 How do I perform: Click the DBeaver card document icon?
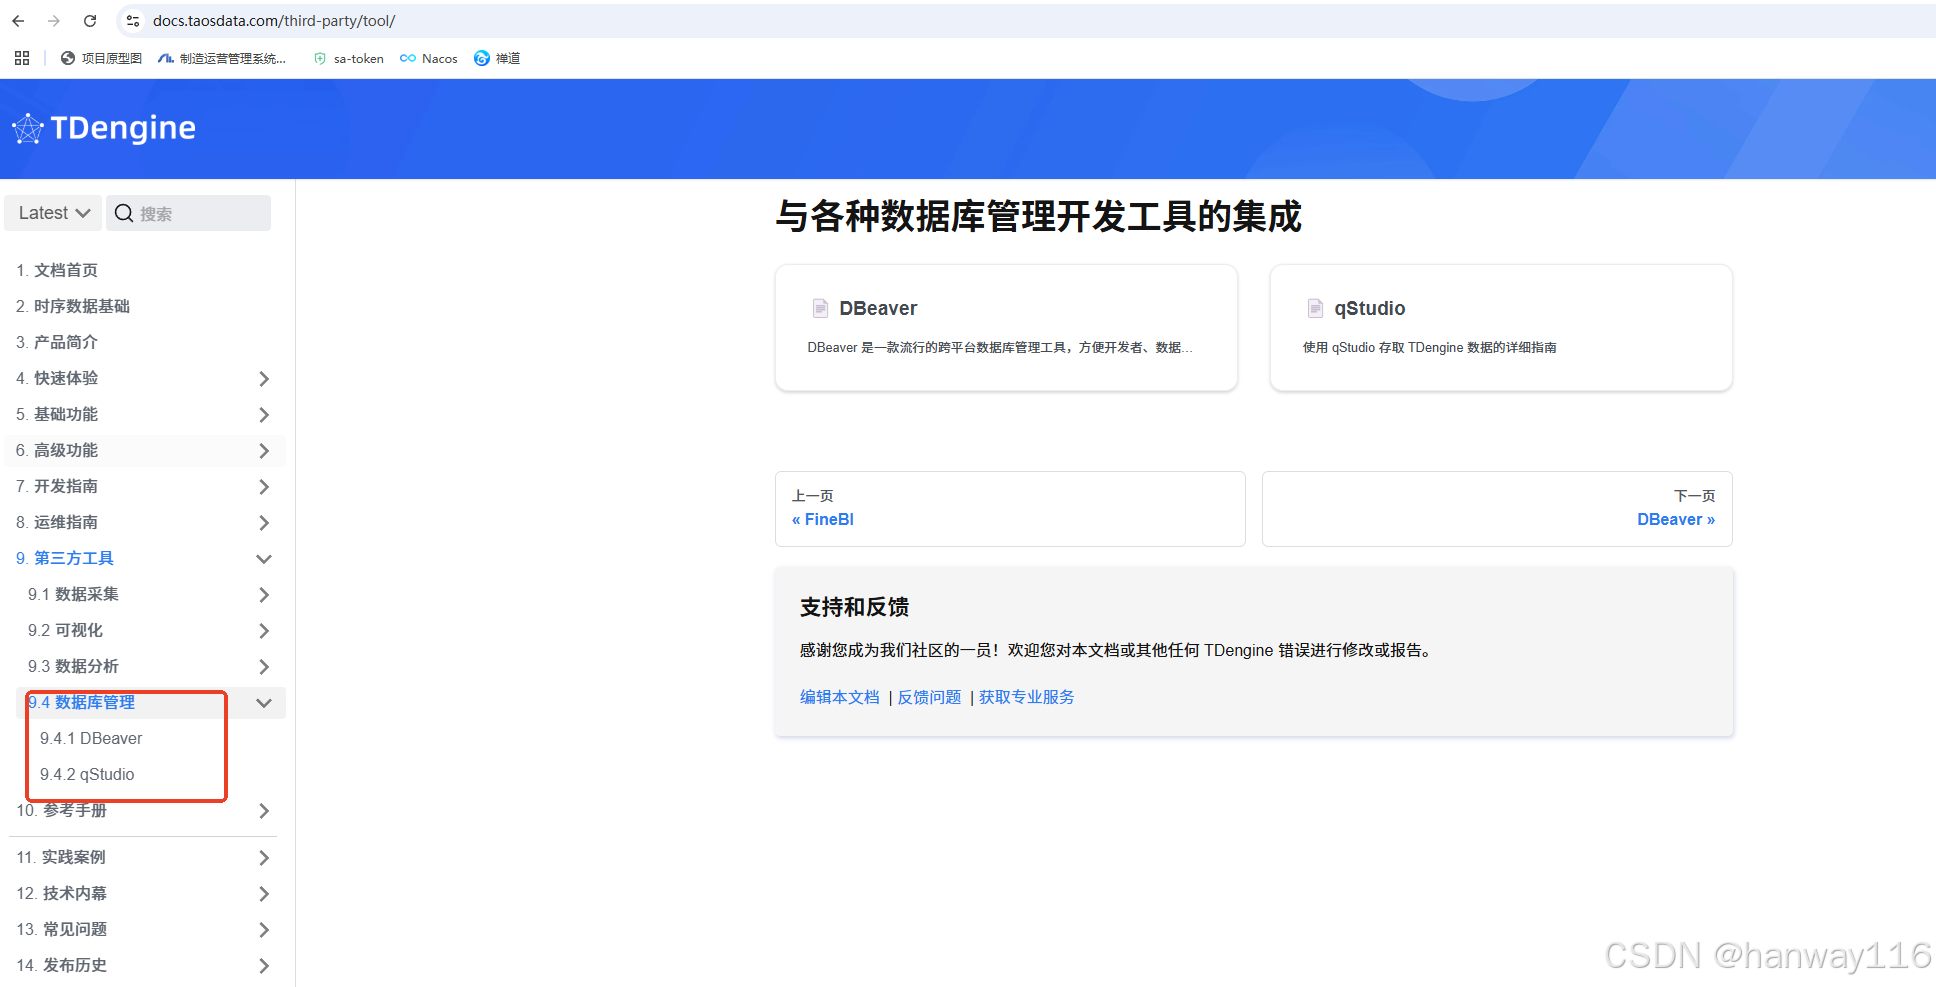pyautogui.click(x=820, y=308)
